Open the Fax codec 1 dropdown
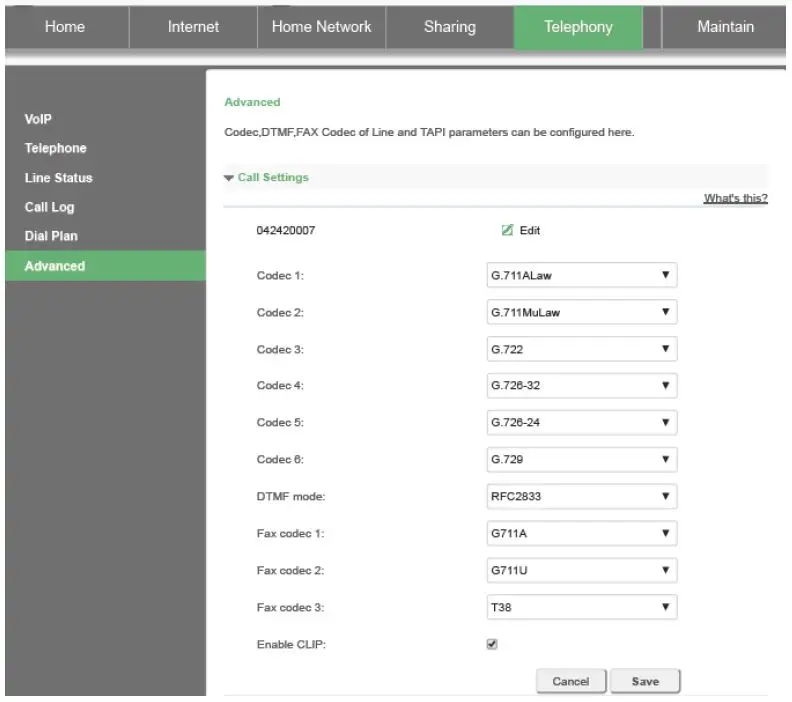The height and width of the screenshot is (702, 792). coord(580,533)
